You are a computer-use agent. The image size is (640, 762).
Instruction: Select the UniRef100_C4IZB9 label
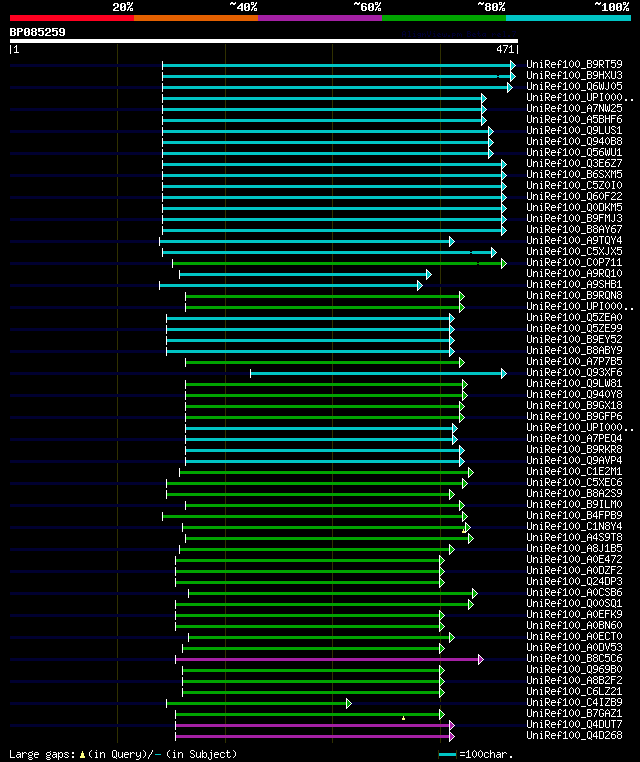tap(574, 703)
